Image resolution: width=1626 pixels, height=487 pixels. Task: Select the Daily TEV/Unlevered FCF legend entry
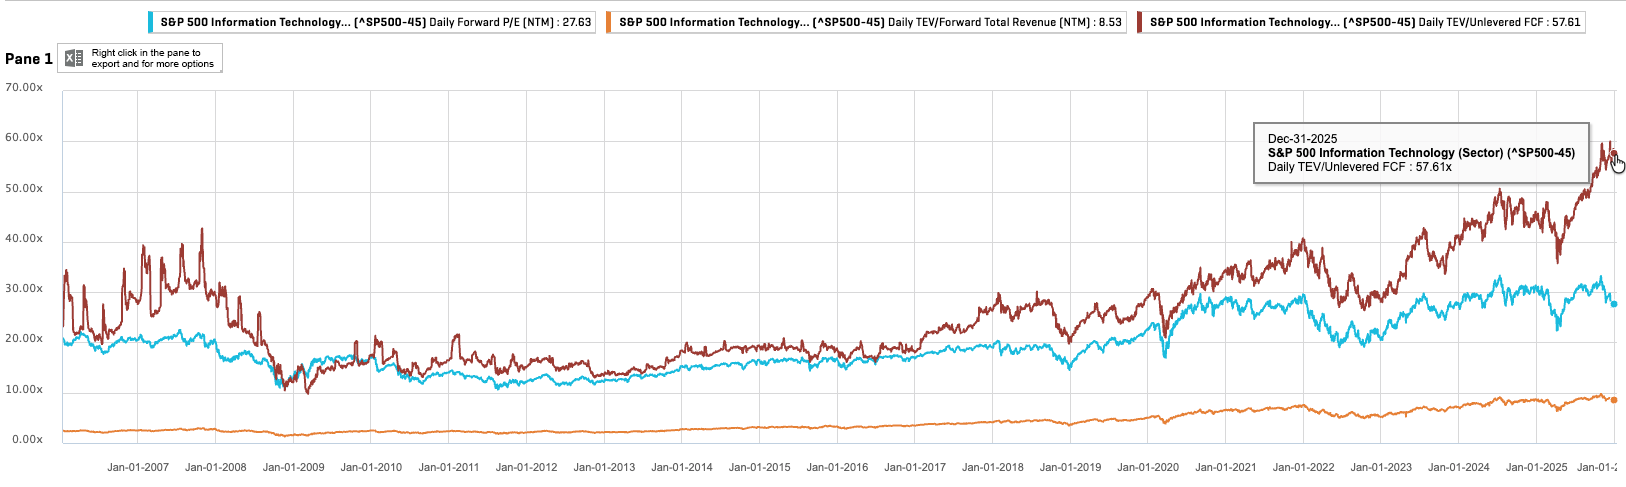coord(1361,22)
